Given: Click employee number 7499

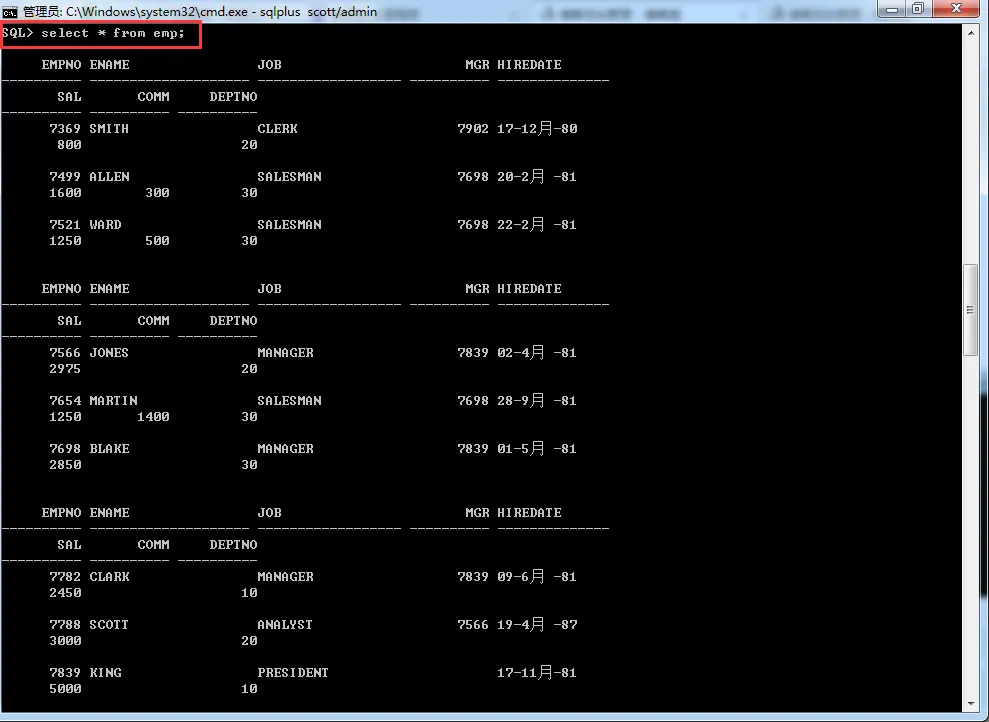Looking at the screenshot, I should click(65, 177).
